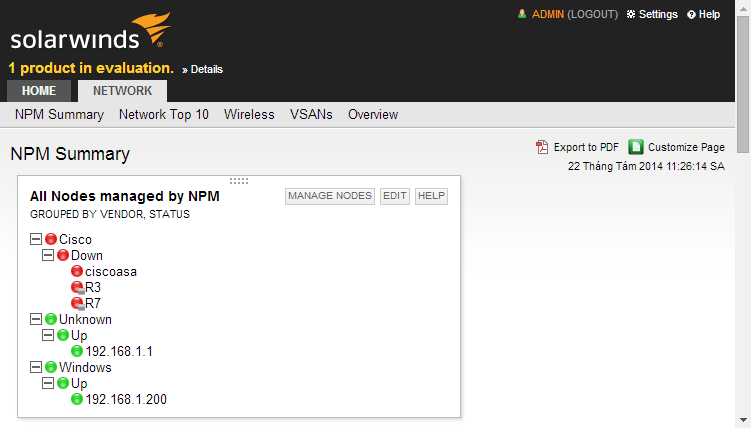Collapse the Windows vendor group
This screenshot has height=428, width=751.
[36, 367]
